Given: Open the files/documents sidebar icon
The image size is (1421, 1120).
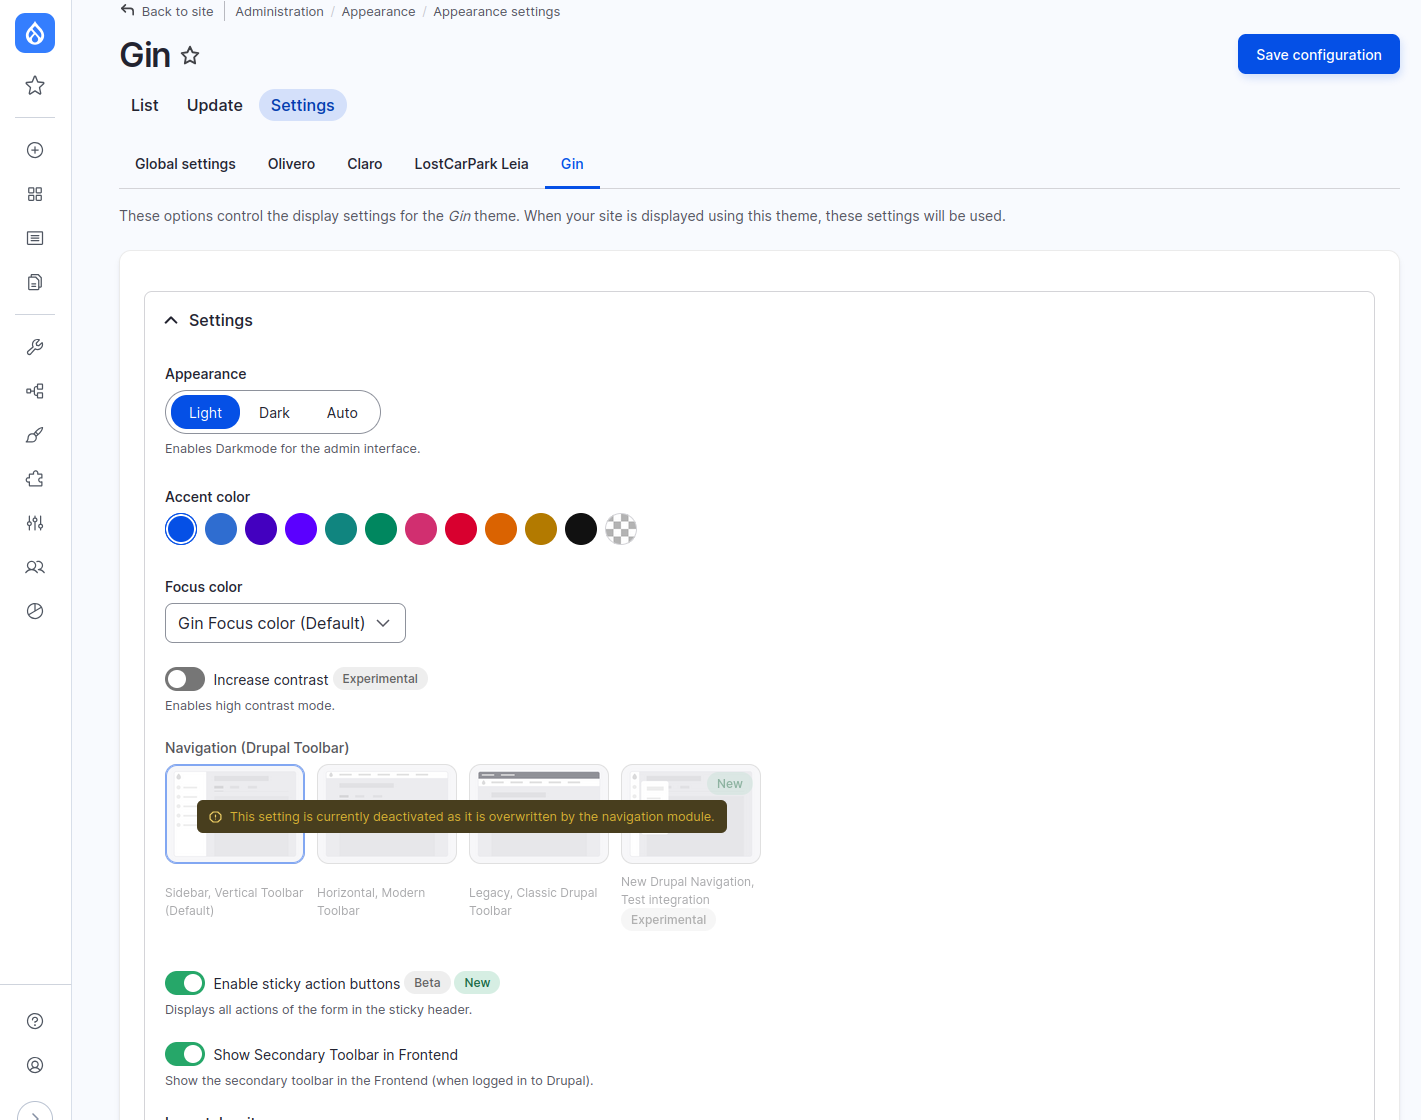Looking at the screenshot, I should coord(35,282).
